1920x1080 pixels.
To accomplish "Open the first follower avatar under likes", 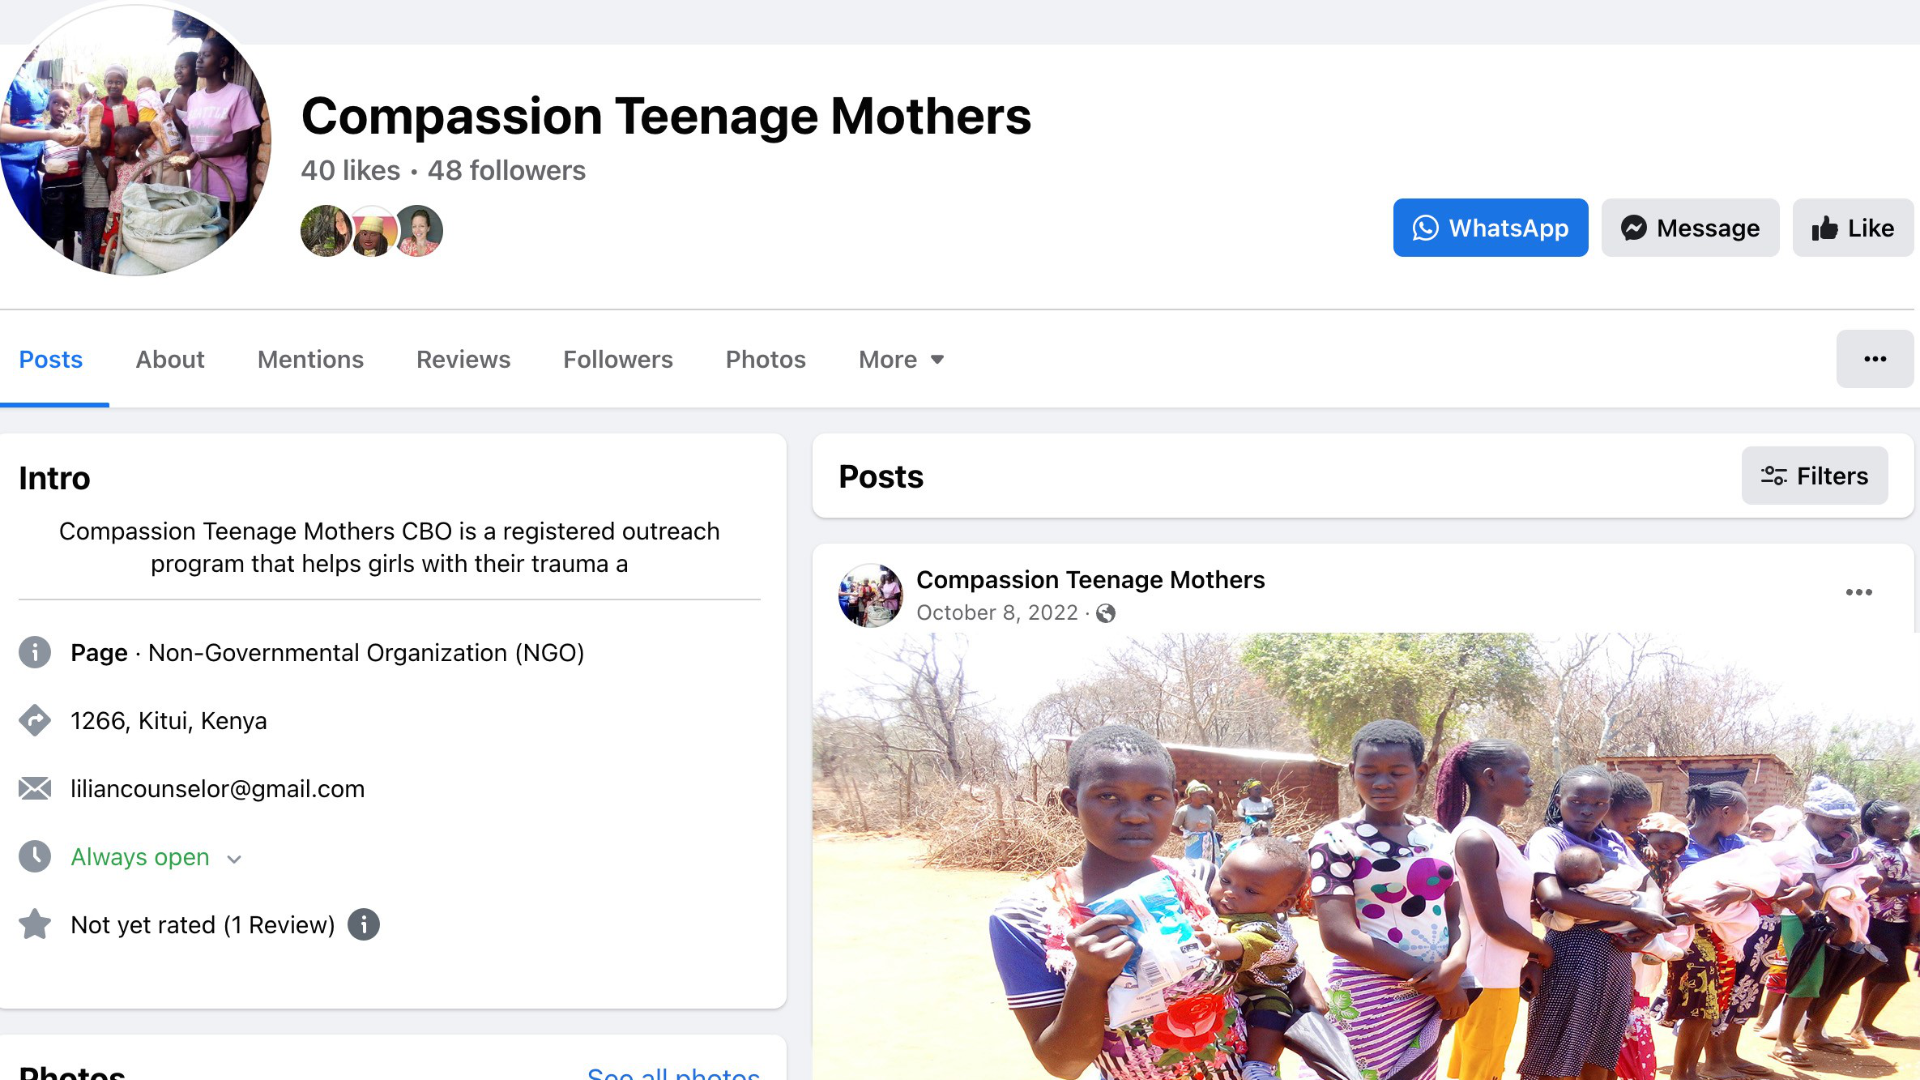I will coord(326,231).
